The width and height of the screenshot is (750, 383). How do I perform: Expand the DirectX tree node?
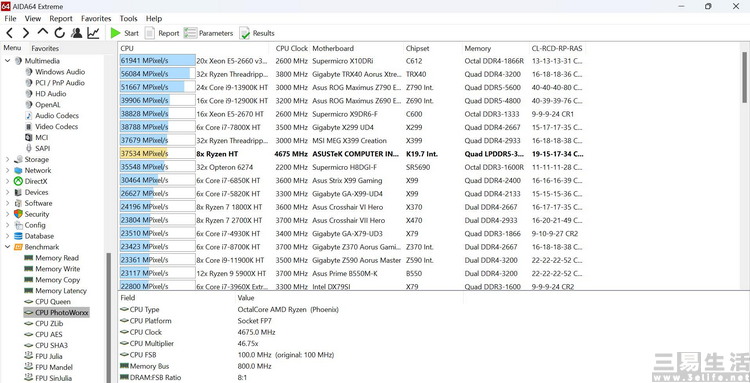click(x=7, y=181)
